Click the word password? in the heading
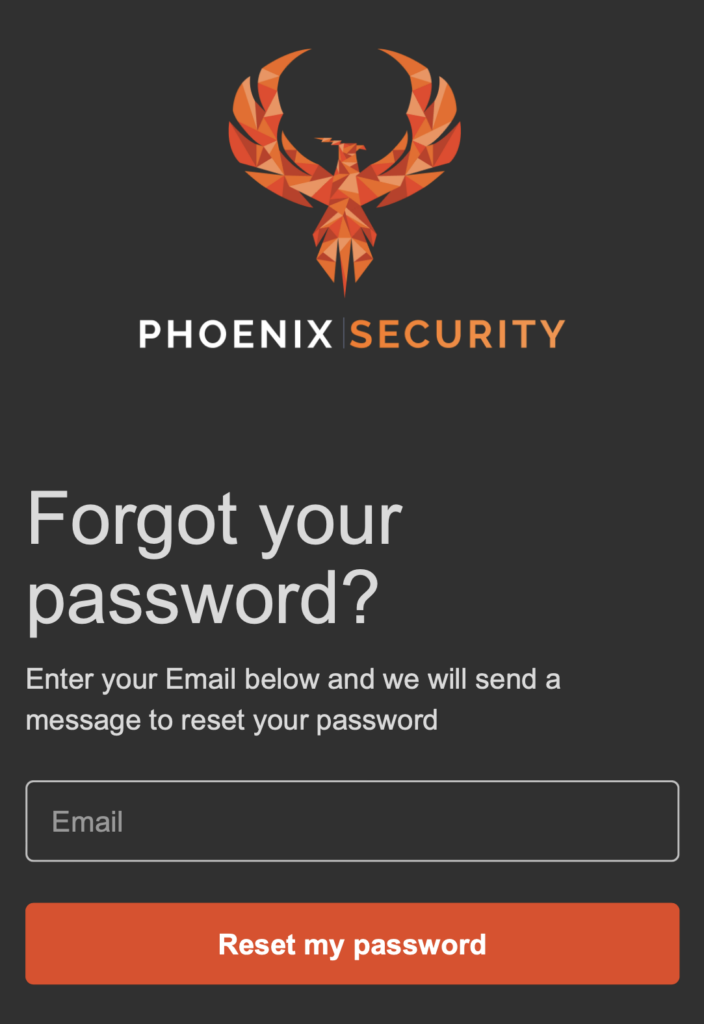This screenshot has height=1024, width=704. [202, 600]
